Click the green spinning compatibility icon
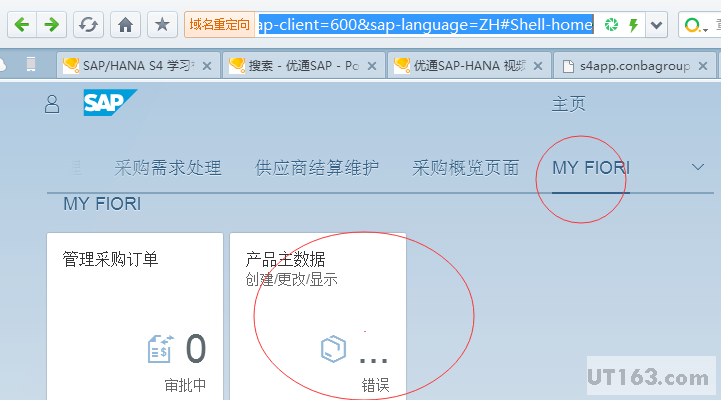 [x=611, y=24]
